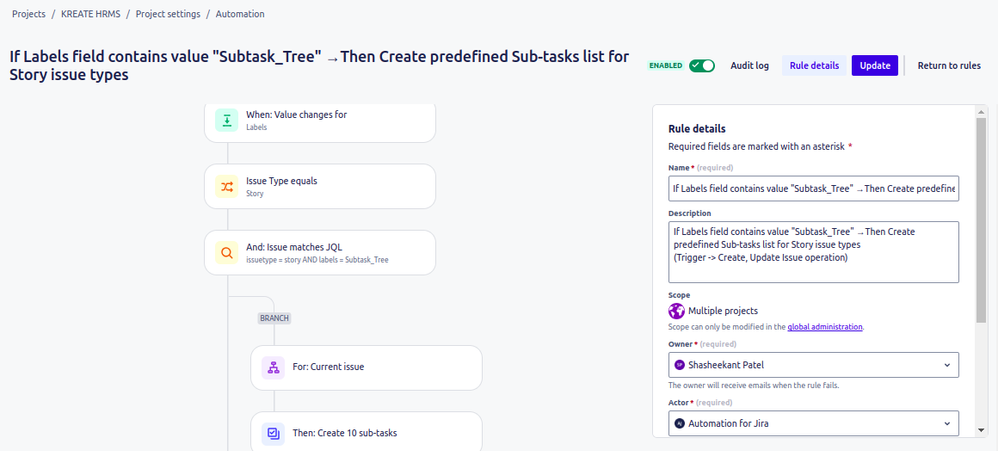Click the Automation for Jira actor icon
Image resolution: width=998 pixels, height=451 pixels.
click(x=679, y=423)
